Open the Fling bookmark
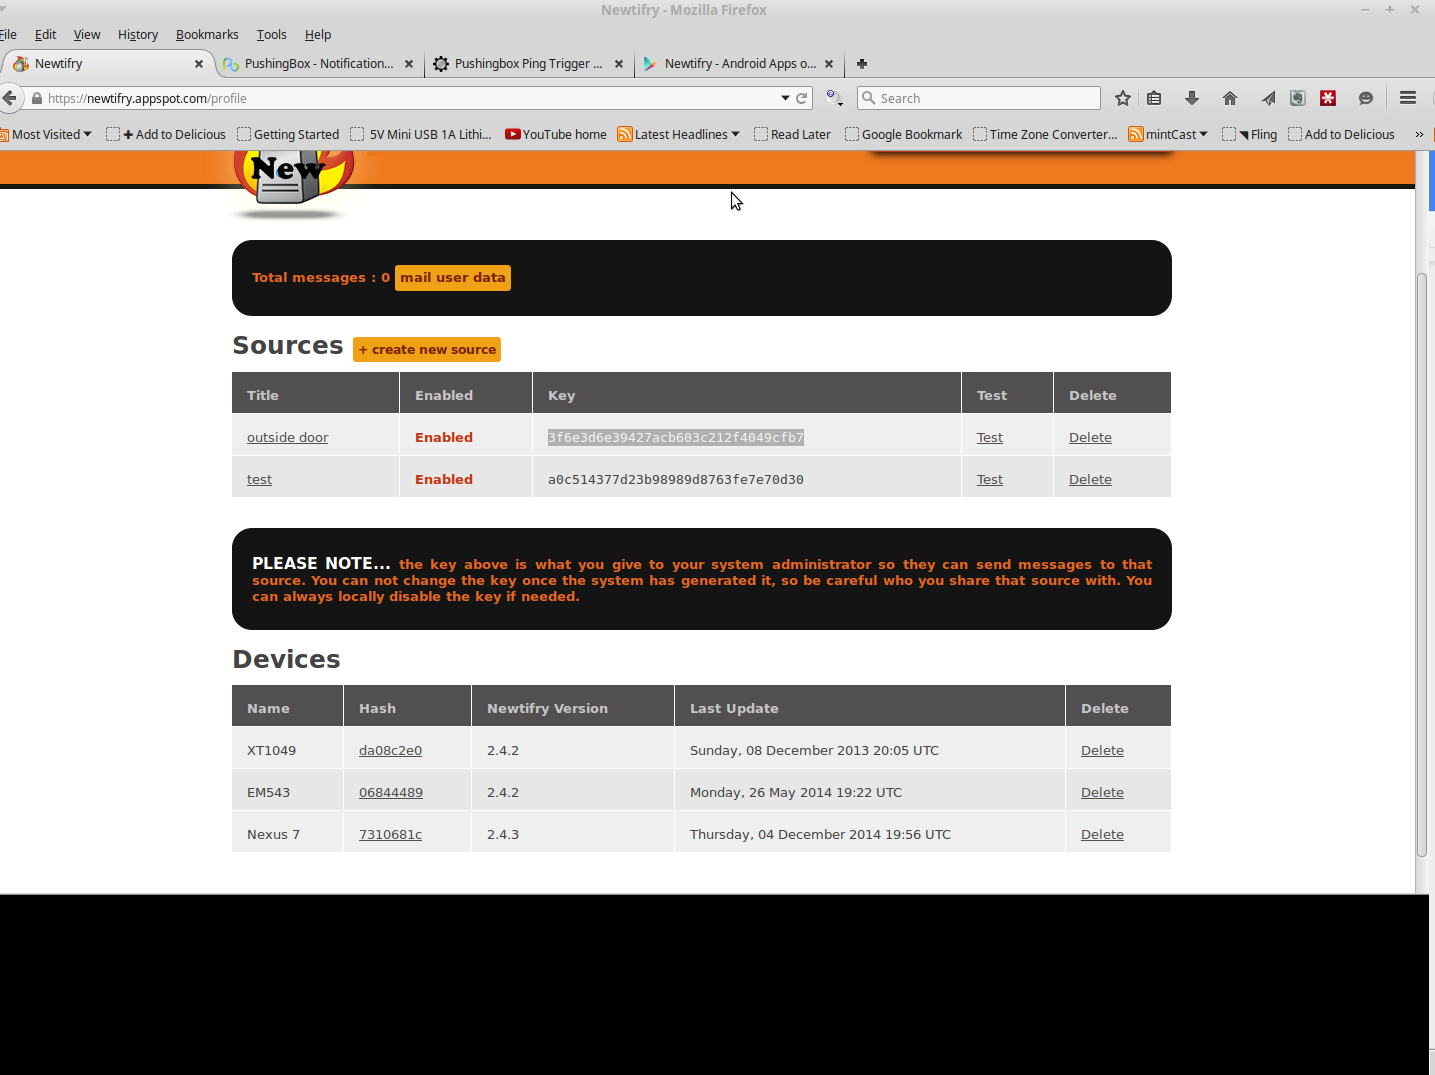The image size is (1435, 1075). point(1250,134)
